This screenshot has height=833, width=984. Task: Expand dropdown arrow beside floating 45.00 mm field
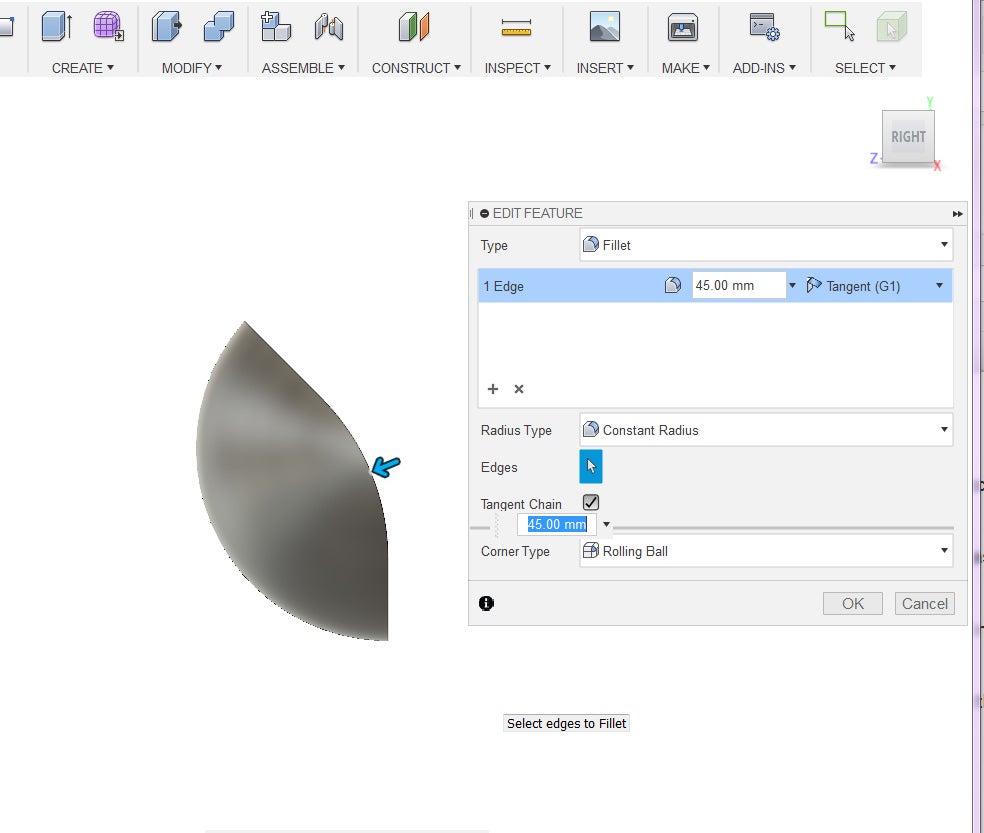coord(606,524)
